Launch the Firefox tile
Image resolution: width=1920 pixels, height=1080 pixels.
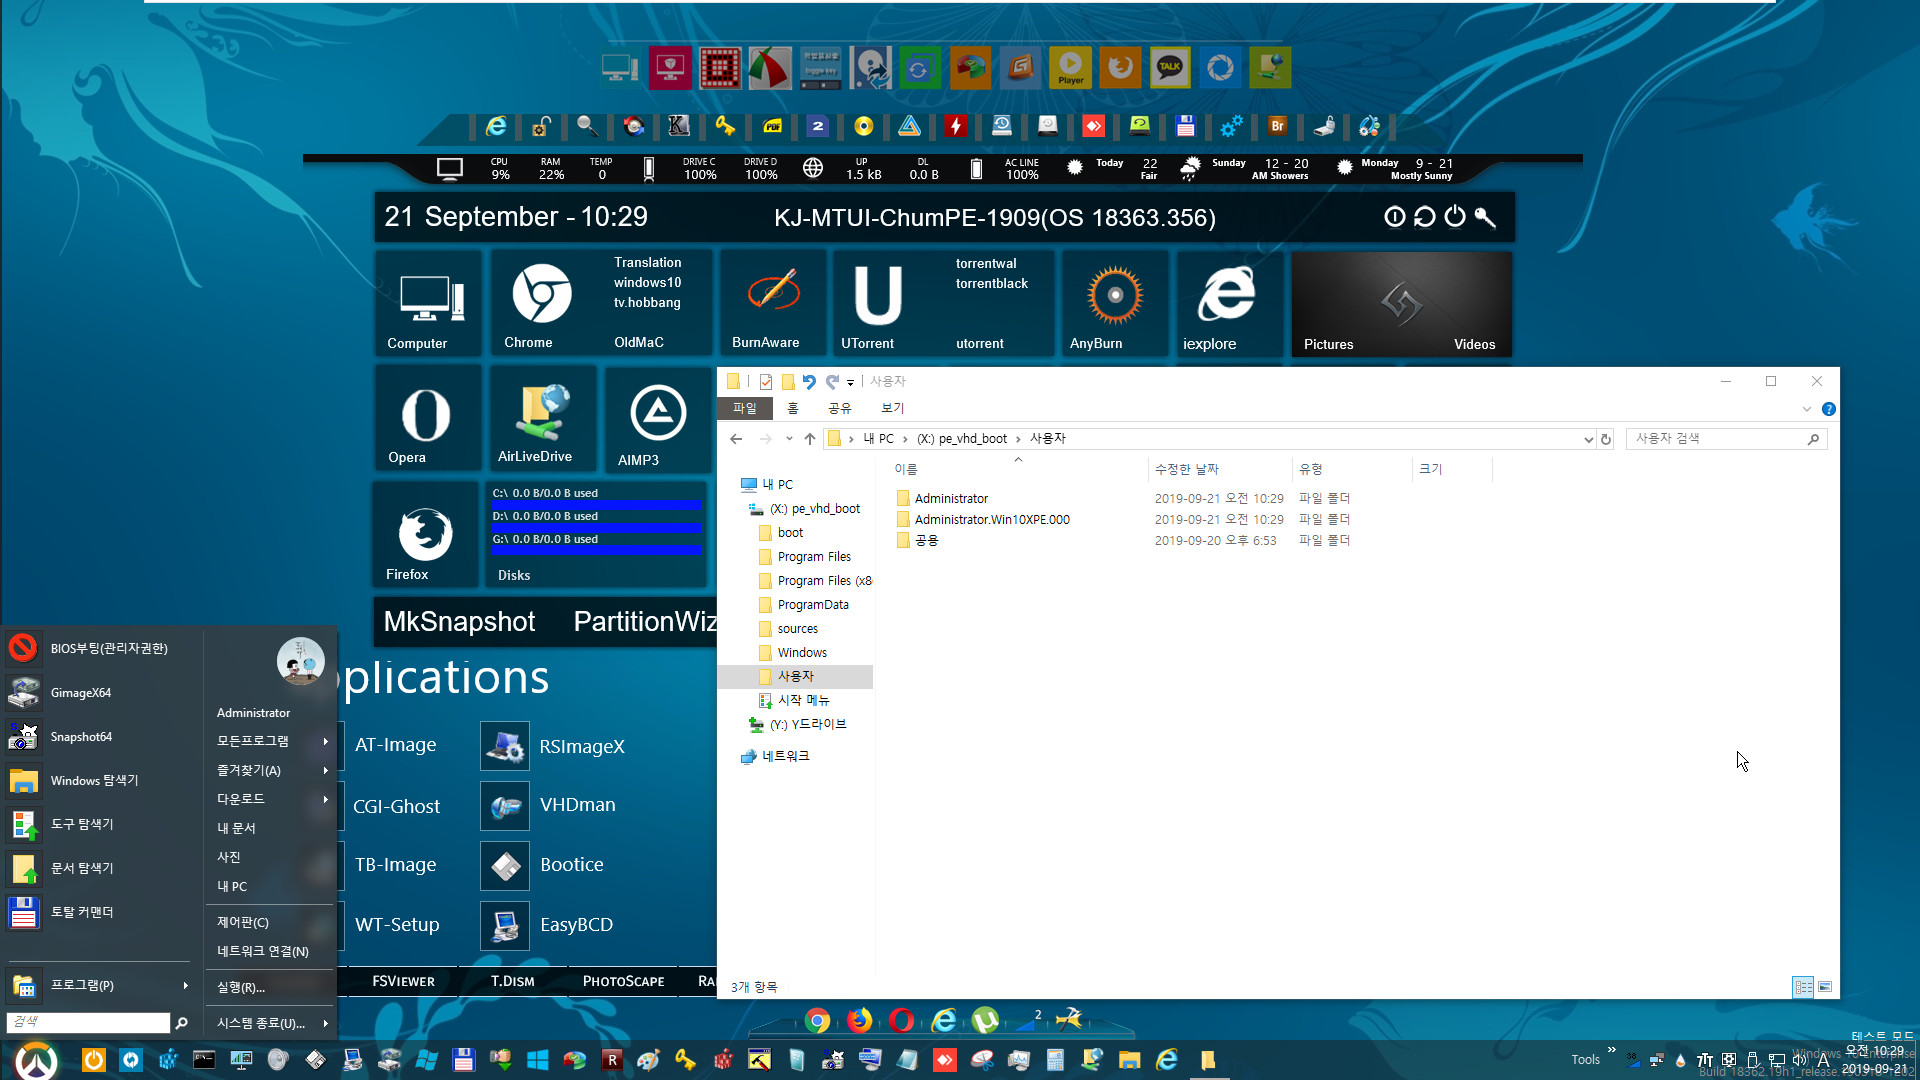(426, 535)
